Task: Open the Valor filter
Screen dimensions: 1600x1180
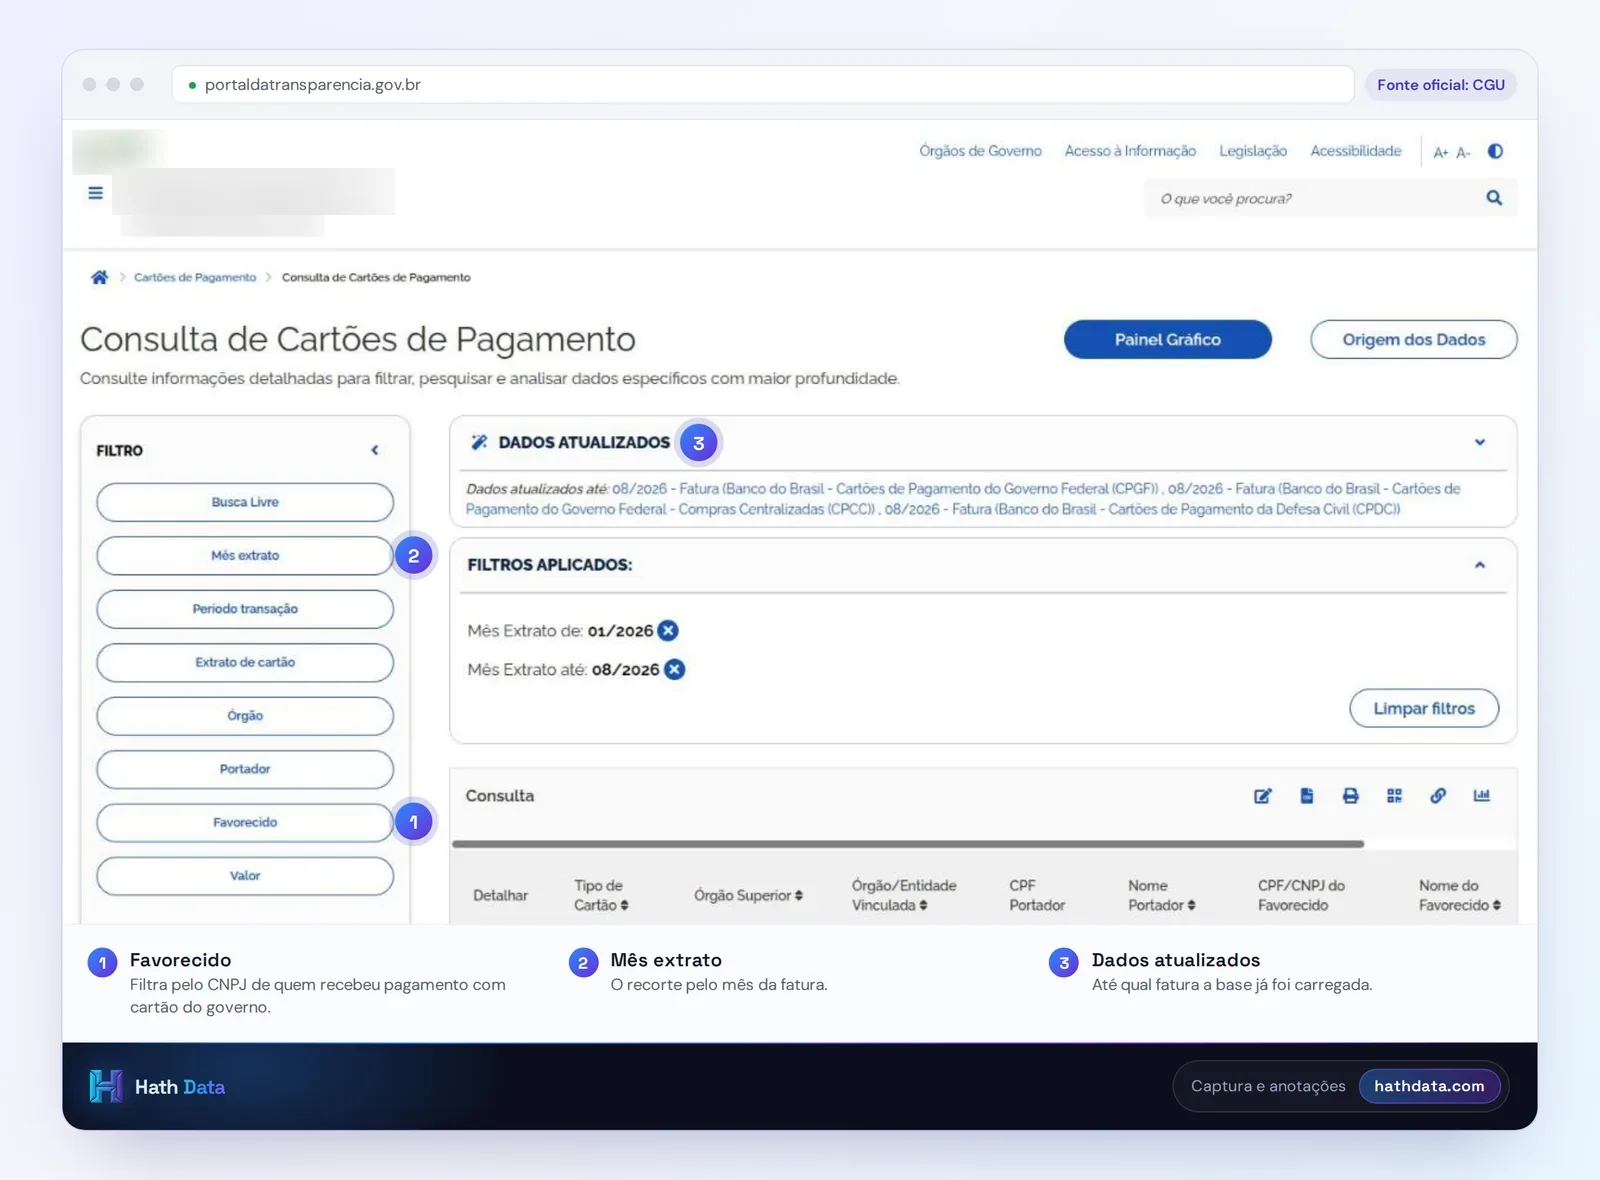Action: (x=245, y=876)
